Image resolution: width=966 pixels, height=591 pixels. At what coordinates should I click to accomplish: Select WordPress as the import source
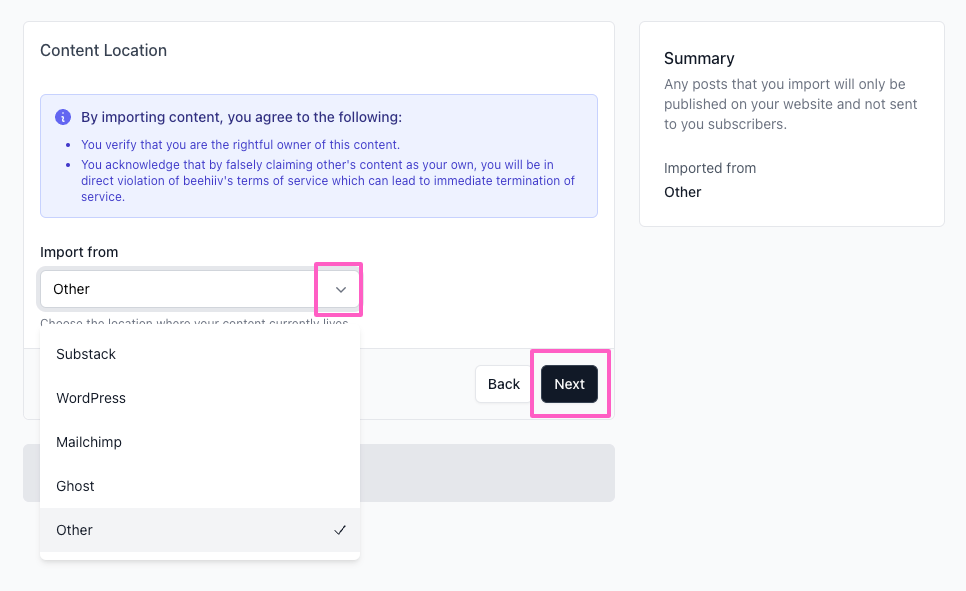(91, 398)
